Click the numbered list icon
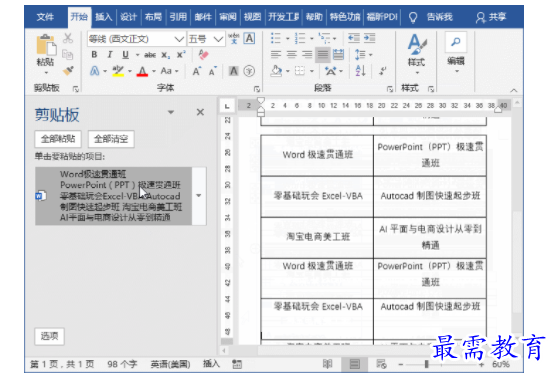 [x=300, y=38]
